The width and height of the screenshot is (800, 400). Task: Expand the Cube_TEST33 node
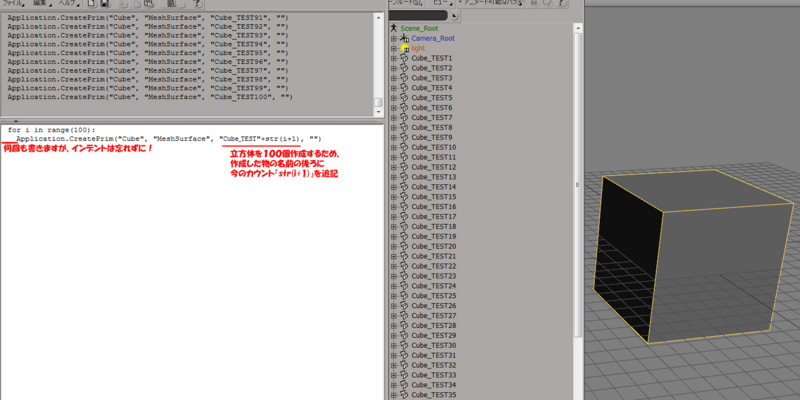click(x=393, y=375)
